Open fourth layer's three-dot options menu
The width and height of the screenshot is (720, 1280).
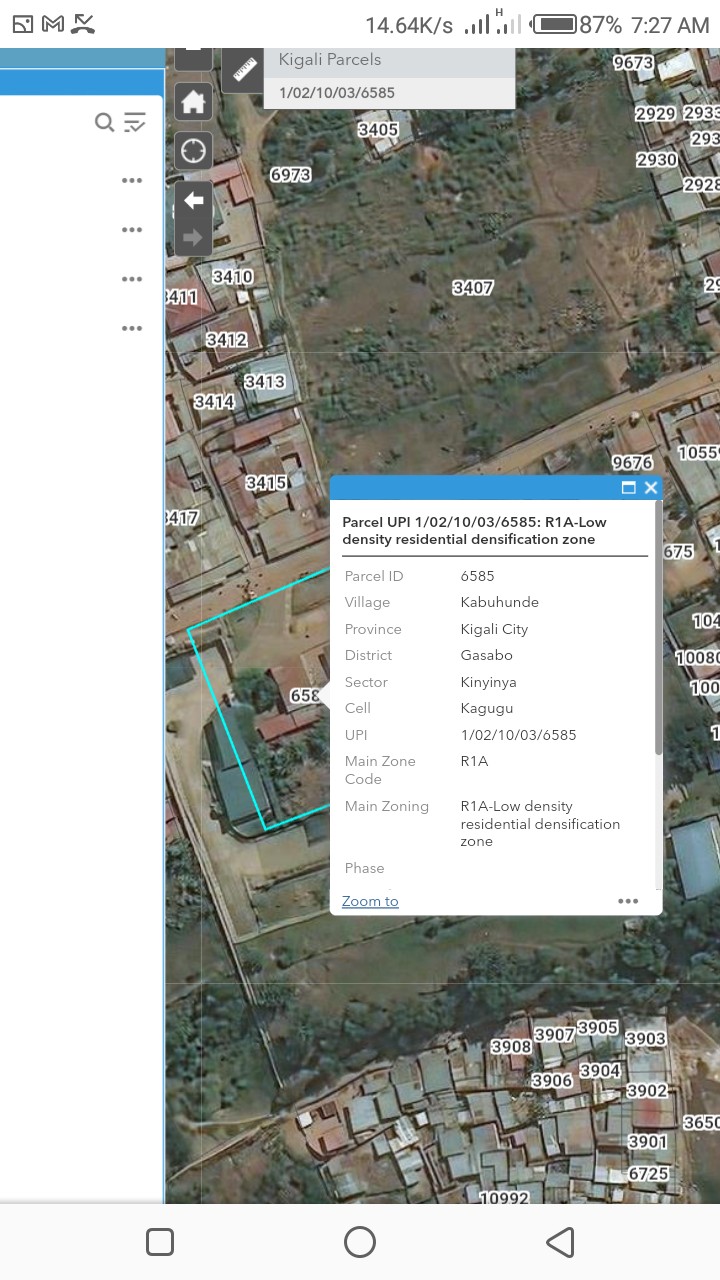(132, 328)
